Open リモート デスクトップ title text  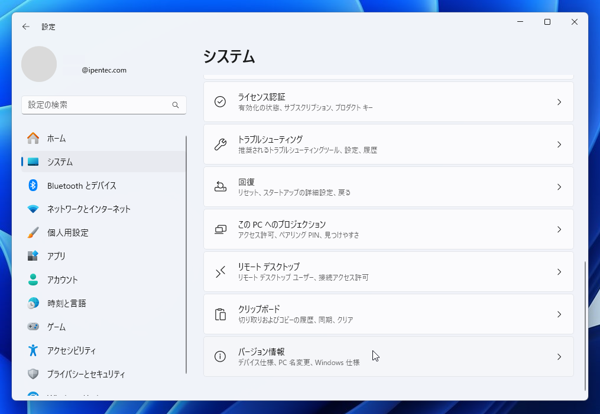pos(269,267)
